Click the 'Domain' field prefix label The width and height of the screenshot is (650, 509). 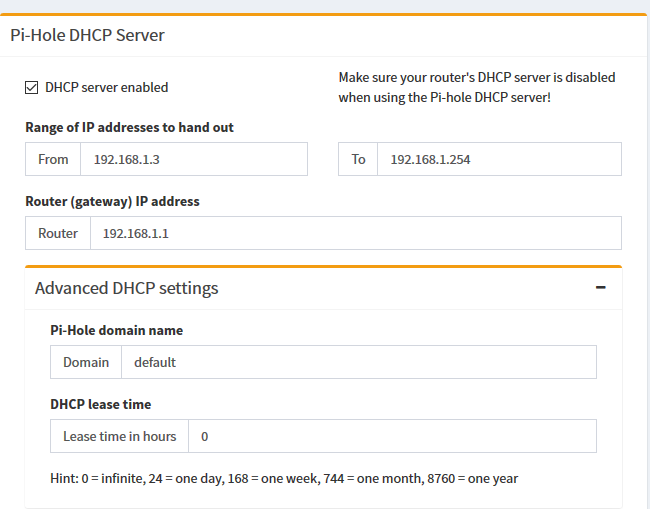(86, 362)
